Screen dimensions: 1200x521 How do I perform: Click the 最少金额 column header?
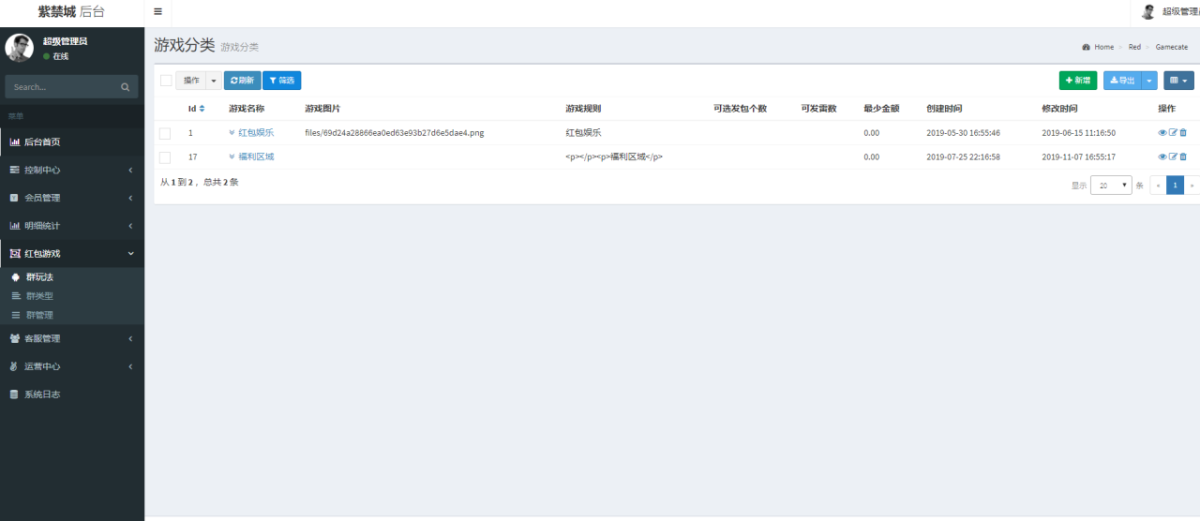(881, 108)
